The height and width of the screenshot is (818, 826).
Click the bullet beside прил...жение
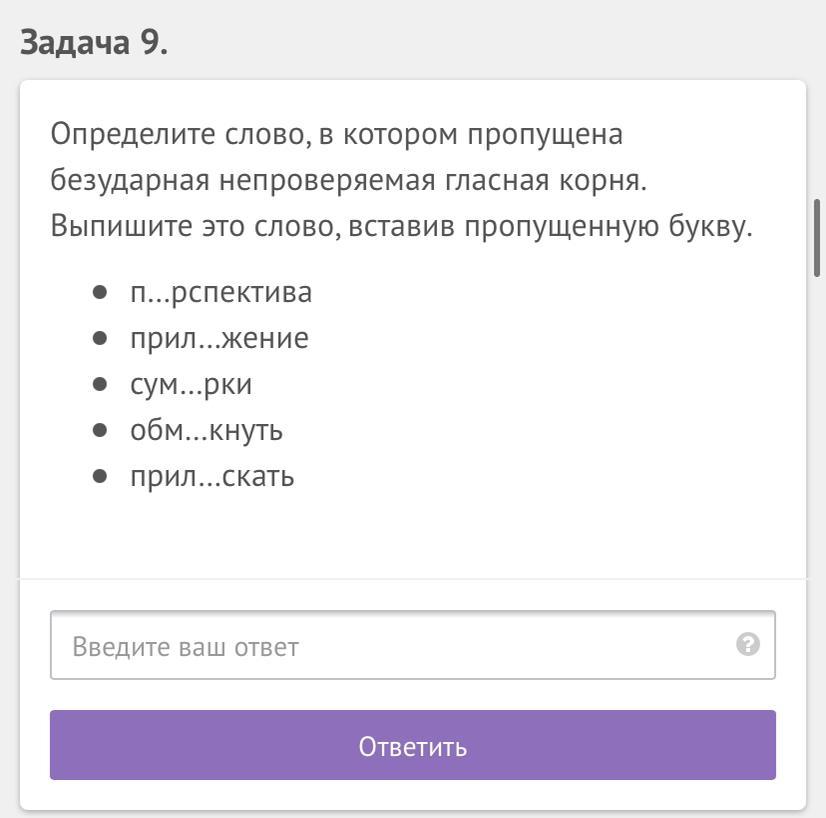pyautogui.click(x=99, y=338)
